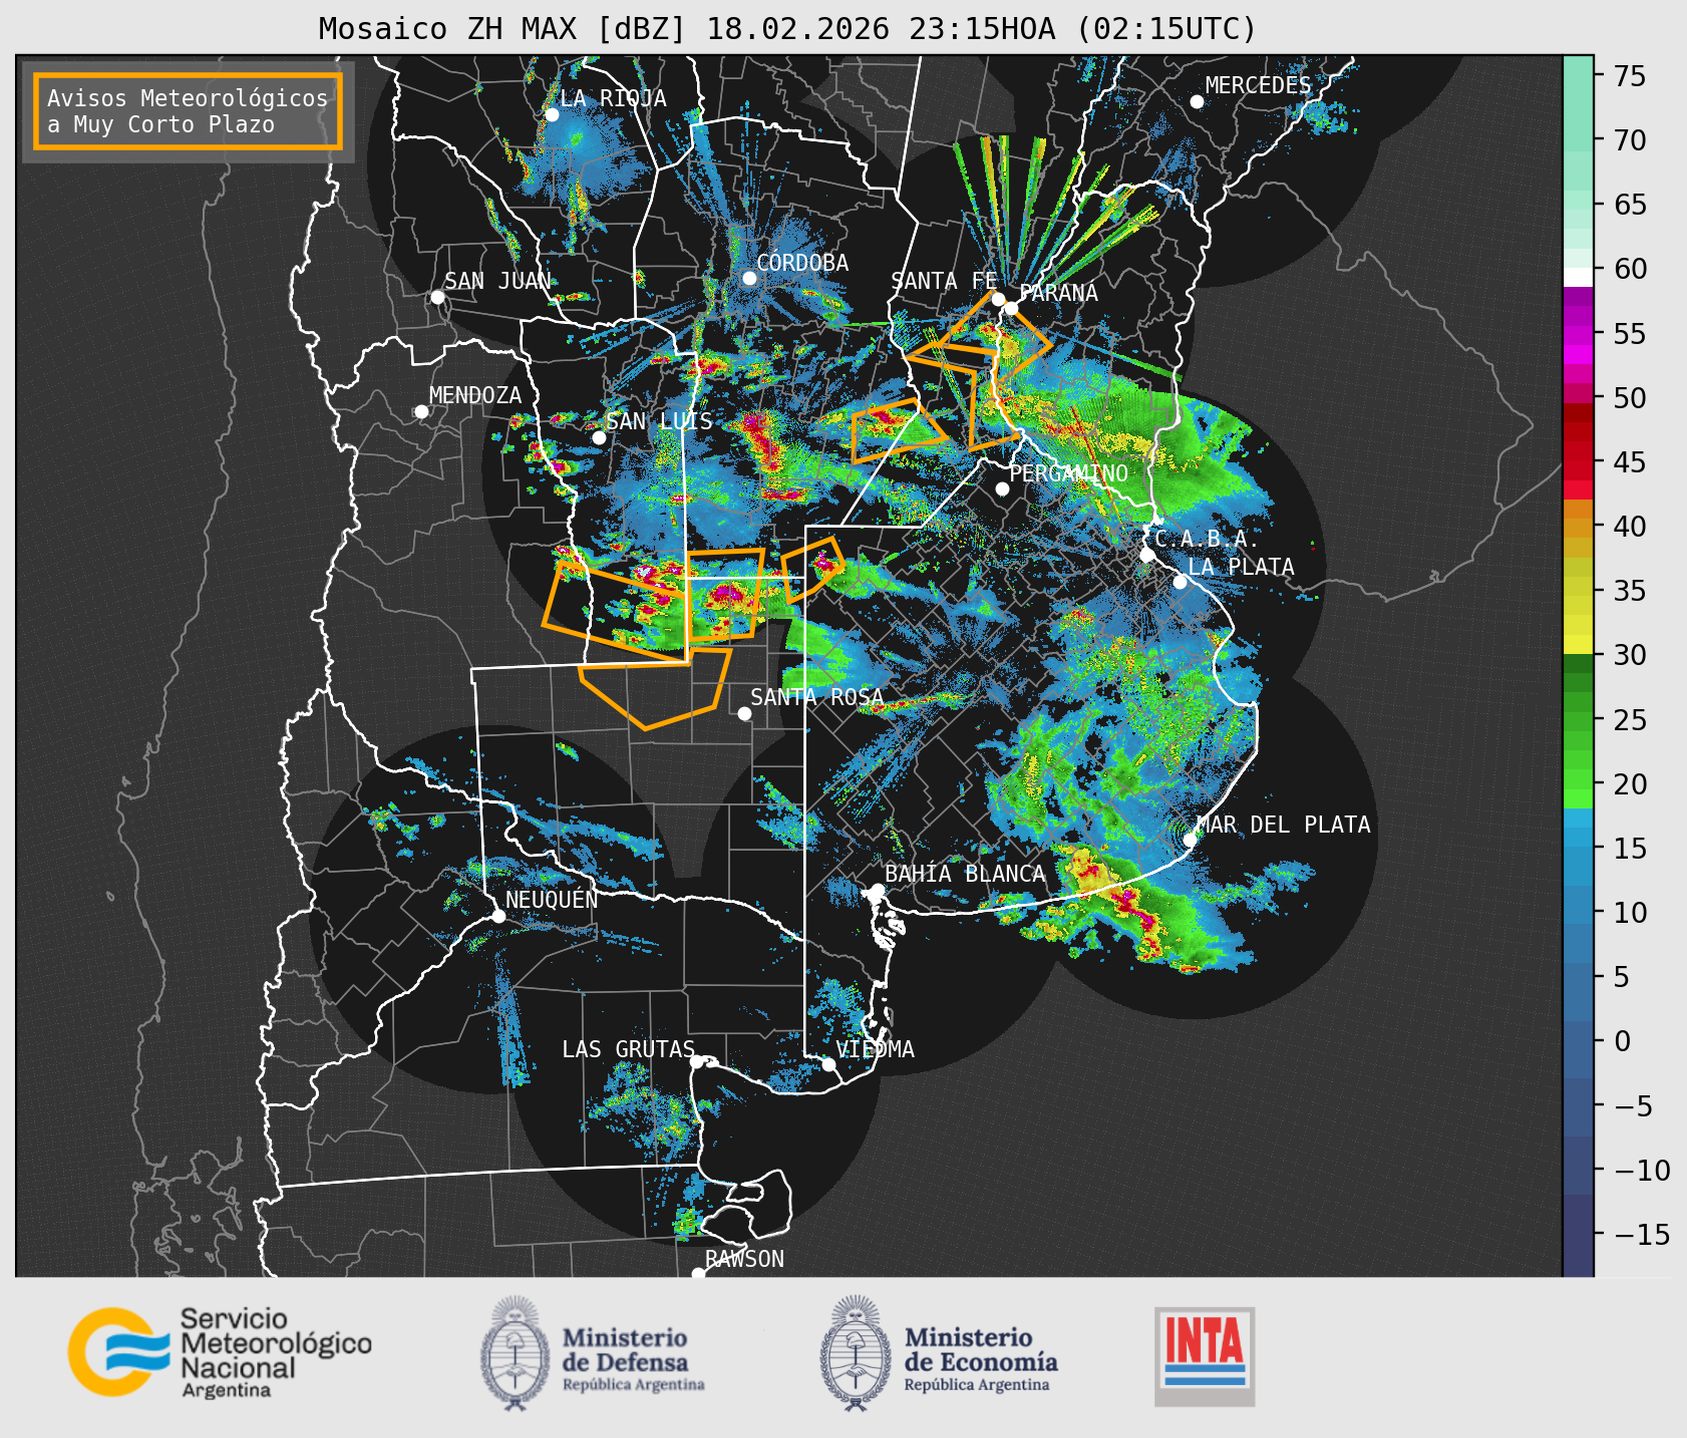This screenshot has height=1438, width=1687.
Task: Click the MERCEDES city label
Action: coord(1258,86)
